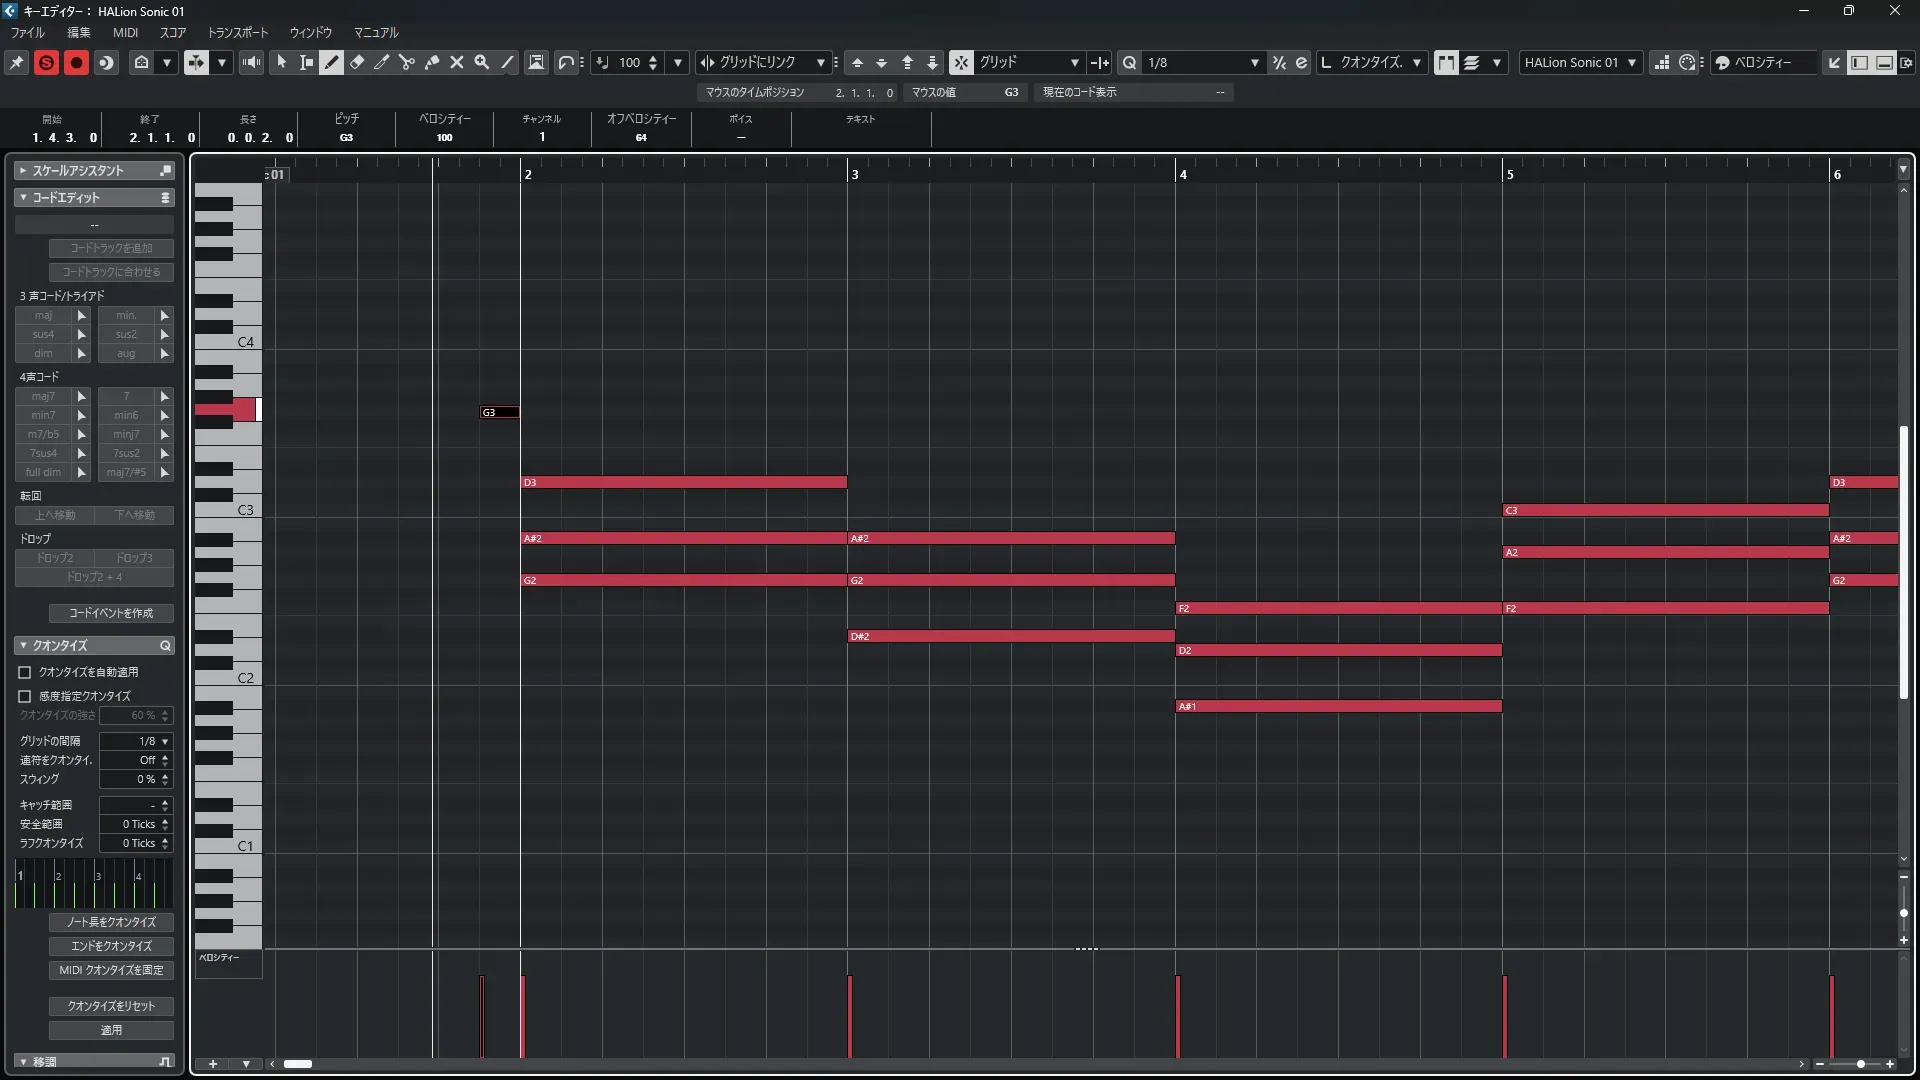This screenshot has width=1920, height=1080.
Task: Toggle acoustic feedback speaker icon
Action: [x=251, y=62]
